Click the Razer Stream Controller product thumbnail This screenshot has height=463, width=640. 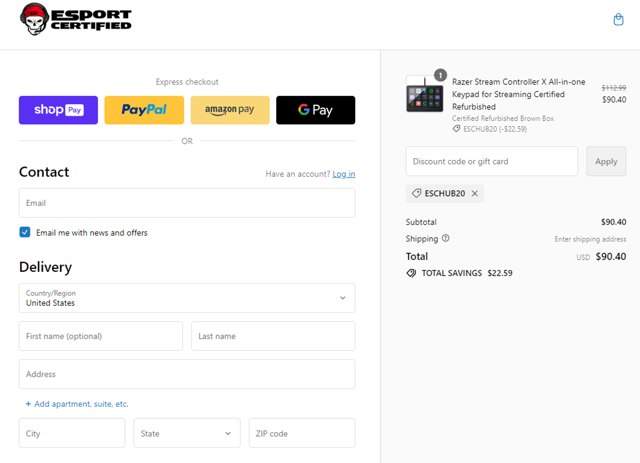click(x=424, y=94)
